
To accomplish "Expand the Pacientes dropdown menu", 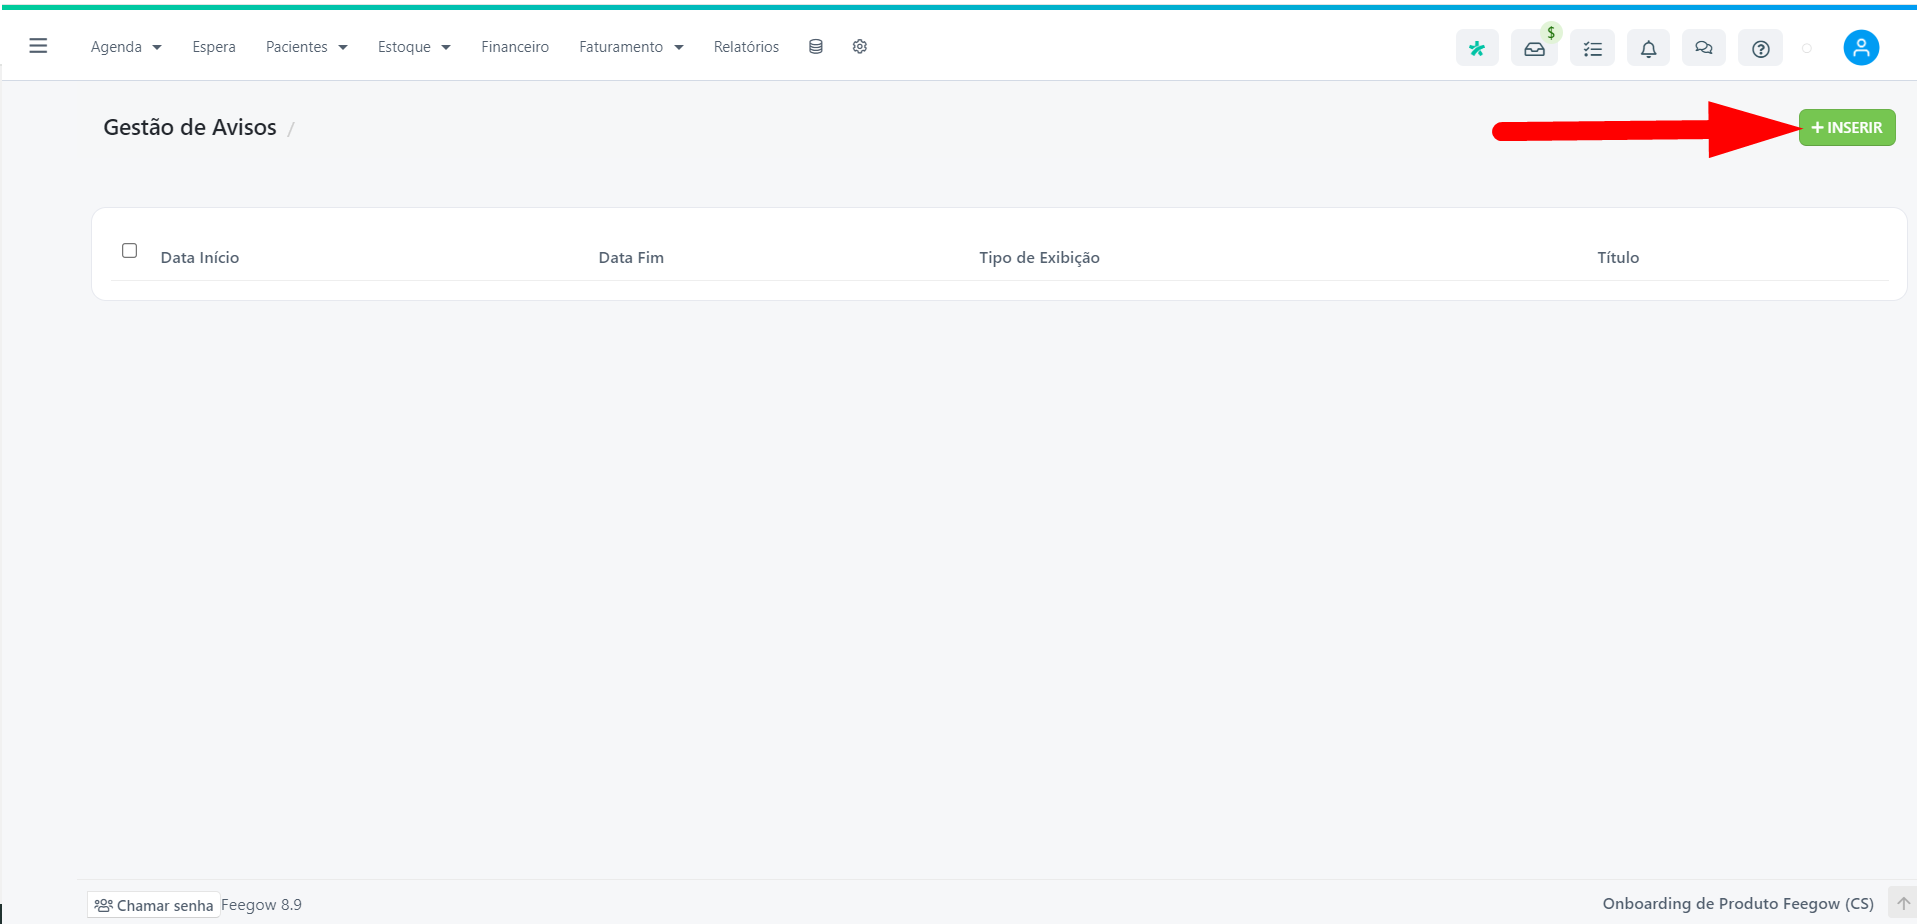I will click(307, 47).
